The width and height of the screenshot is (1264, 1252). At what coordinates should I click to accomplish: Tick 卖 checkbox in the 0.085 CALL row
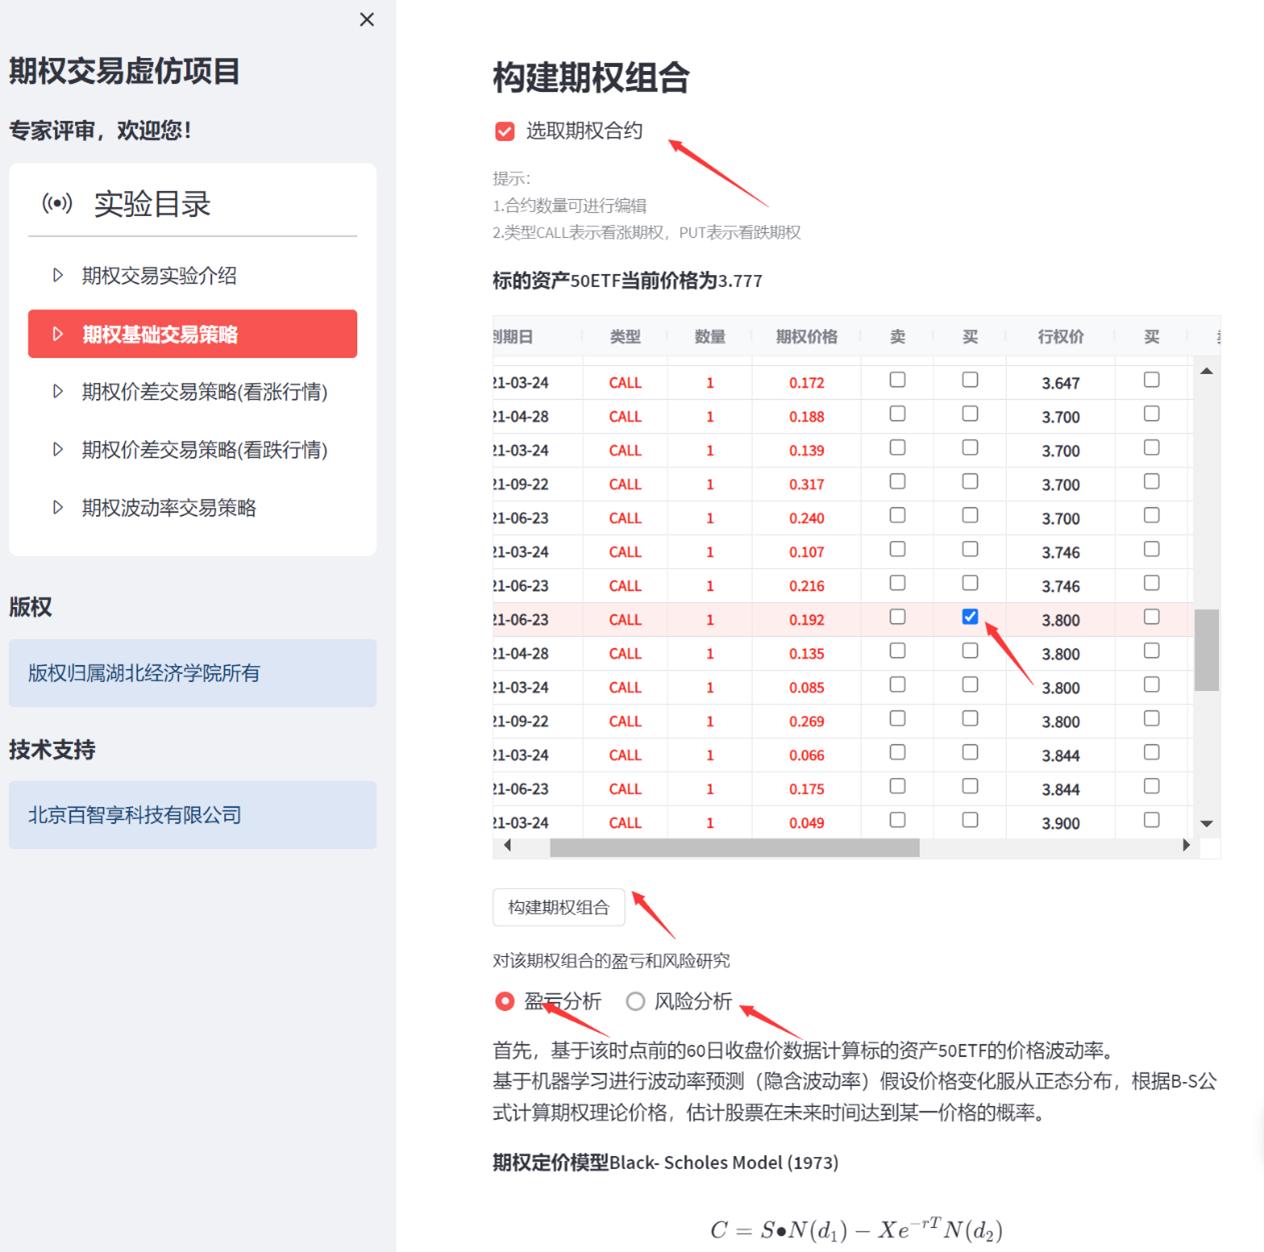[x=897, y=685]
